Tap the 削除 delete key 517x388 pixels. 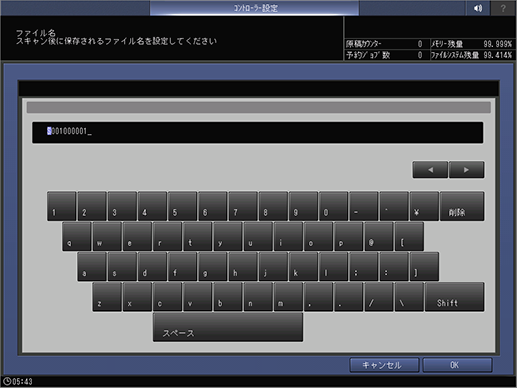pos(462,206)
